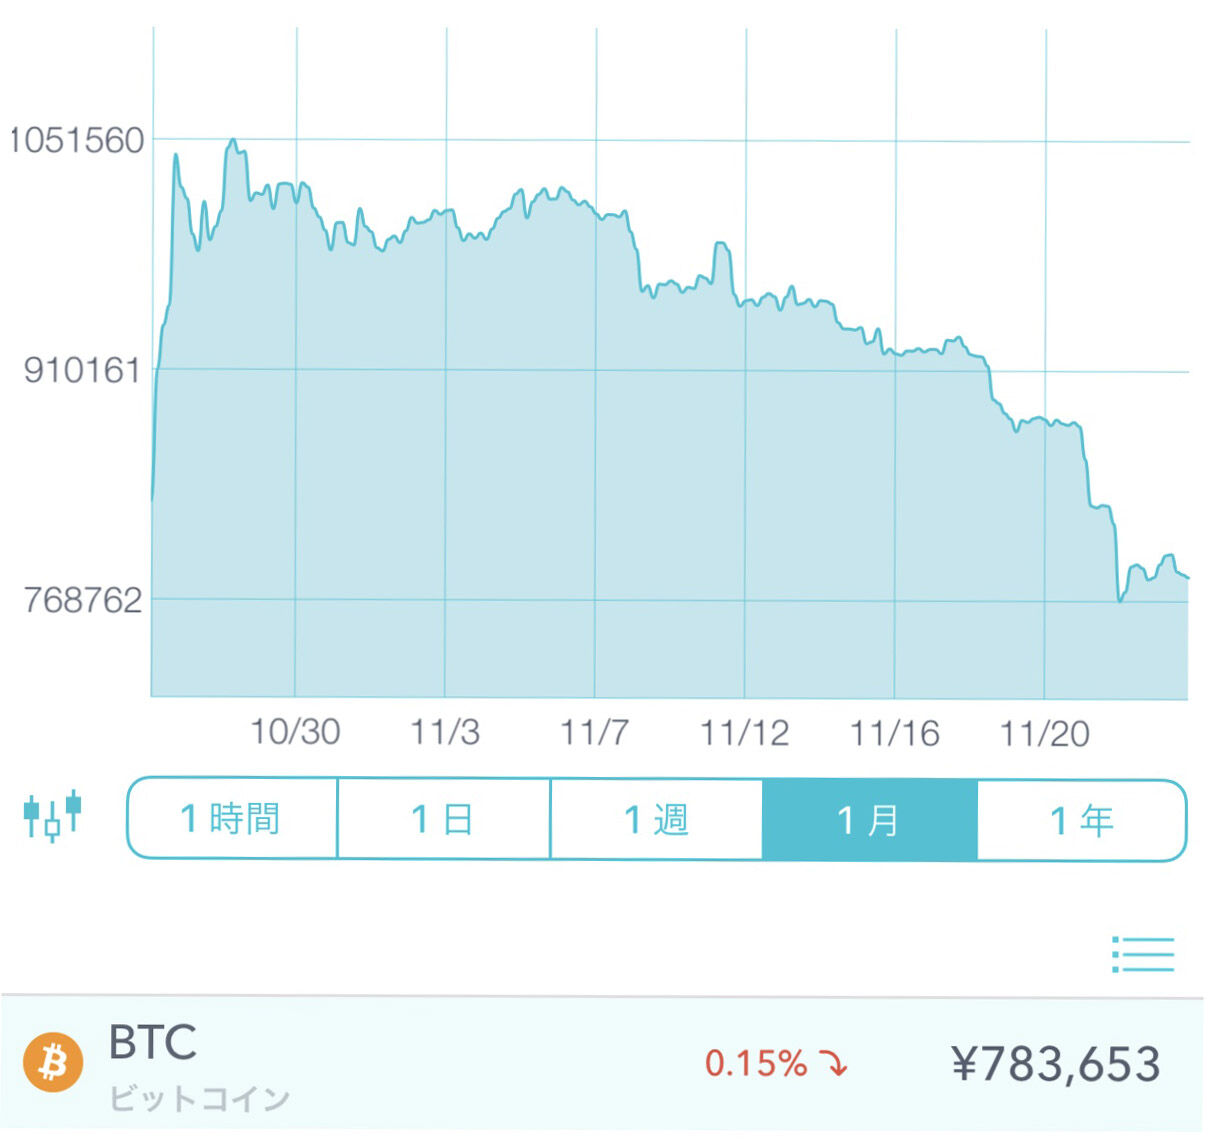Click the 11/12 date axis label
This screenshot has width=1216, height=1147.
click(x=744, y=732)
